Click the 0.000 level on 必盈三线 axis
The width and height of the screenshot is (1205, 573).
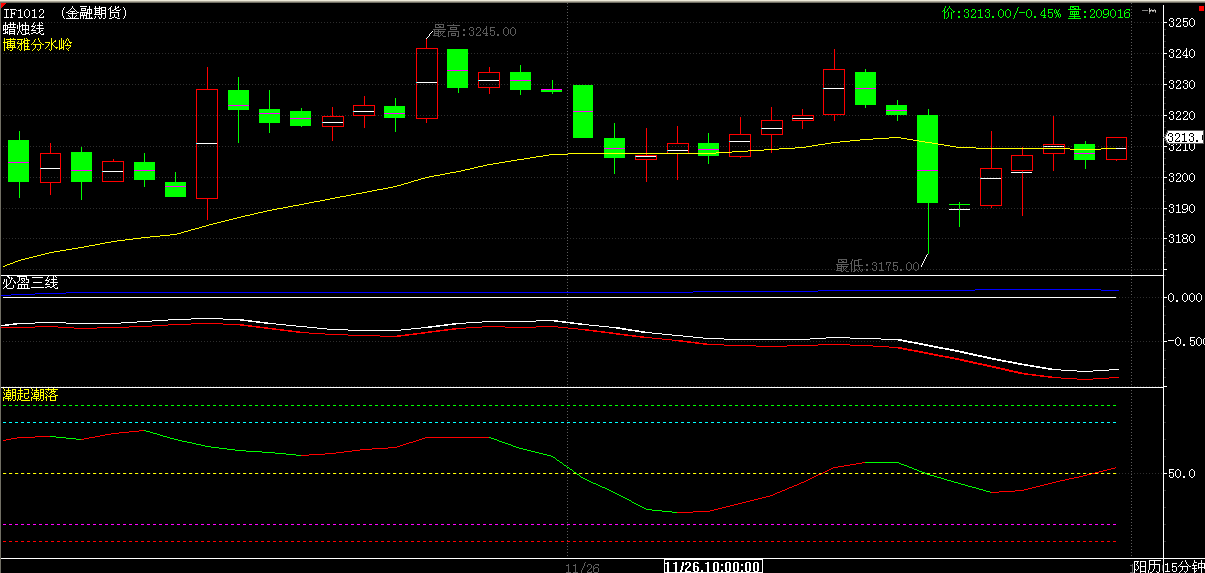[1184, 298]
